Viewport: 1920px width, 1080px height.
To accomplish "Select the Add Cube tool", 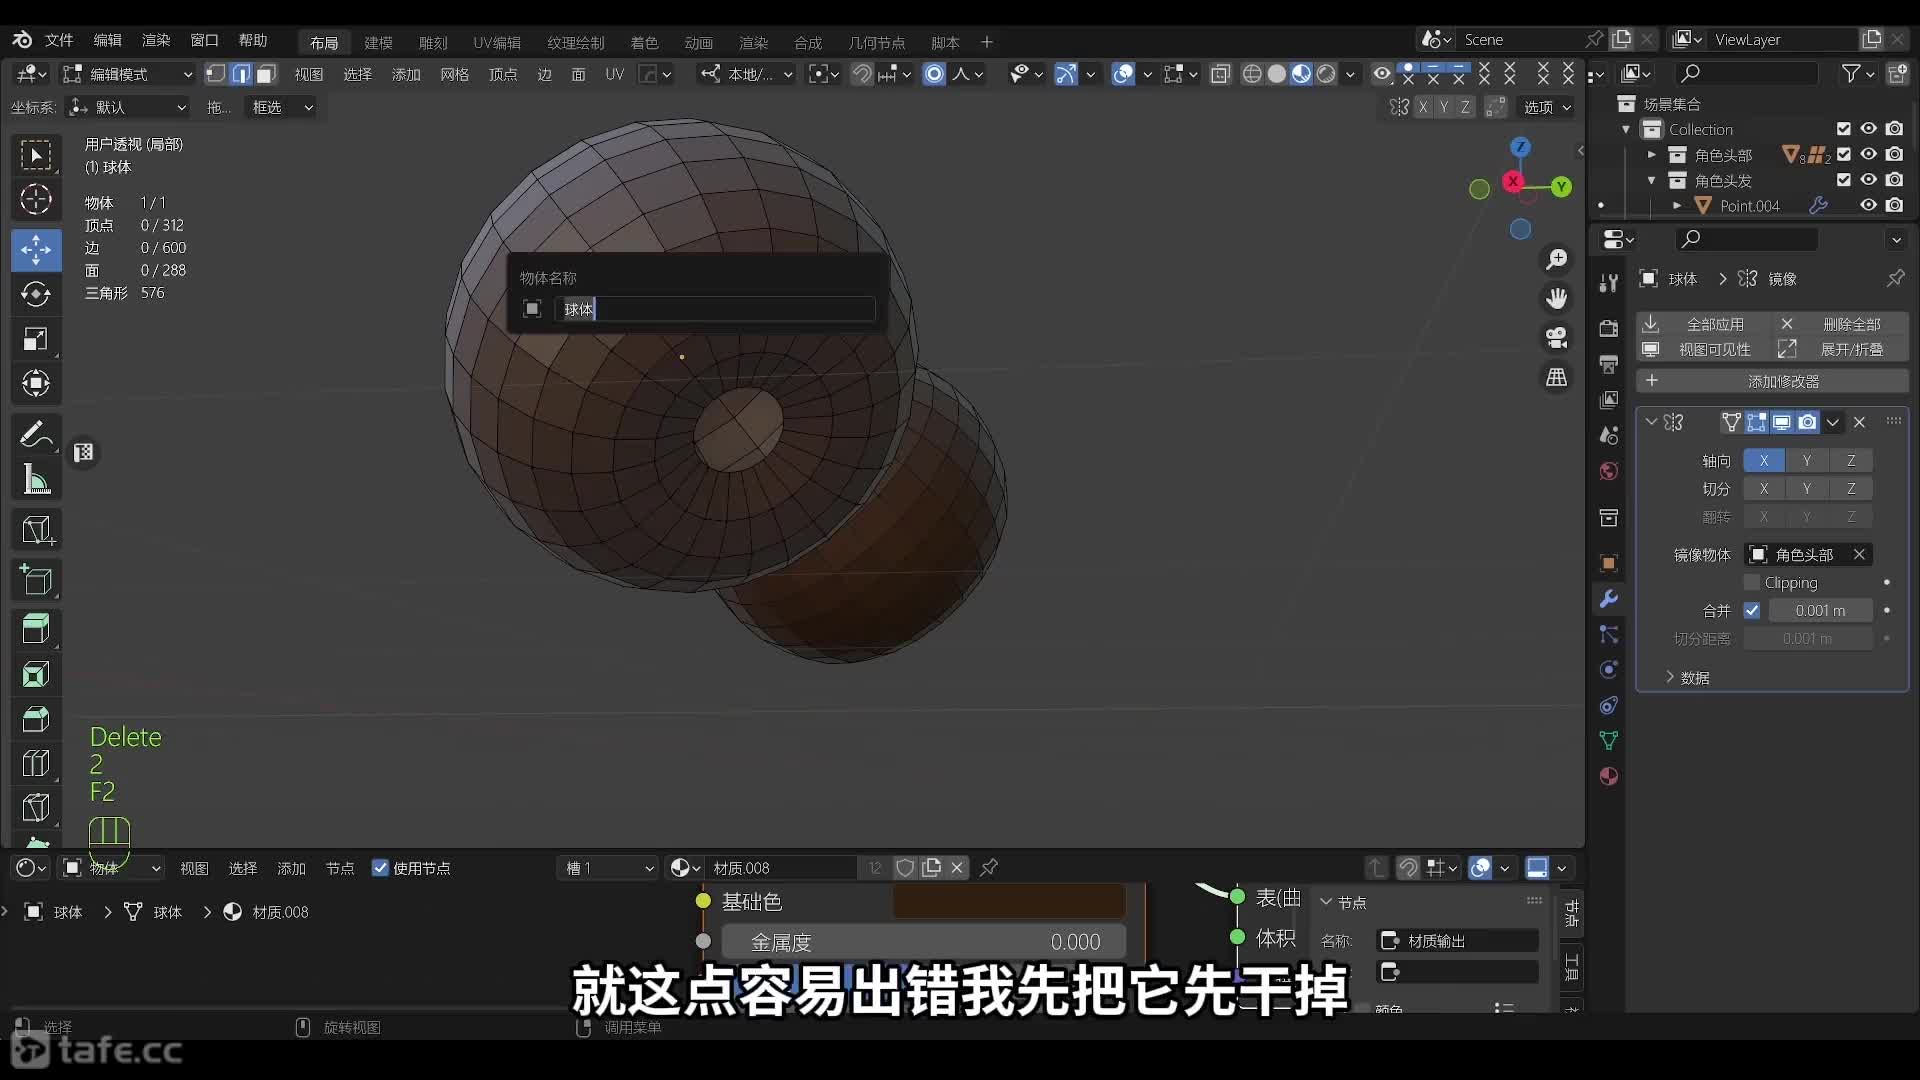I will pos(36,580).
